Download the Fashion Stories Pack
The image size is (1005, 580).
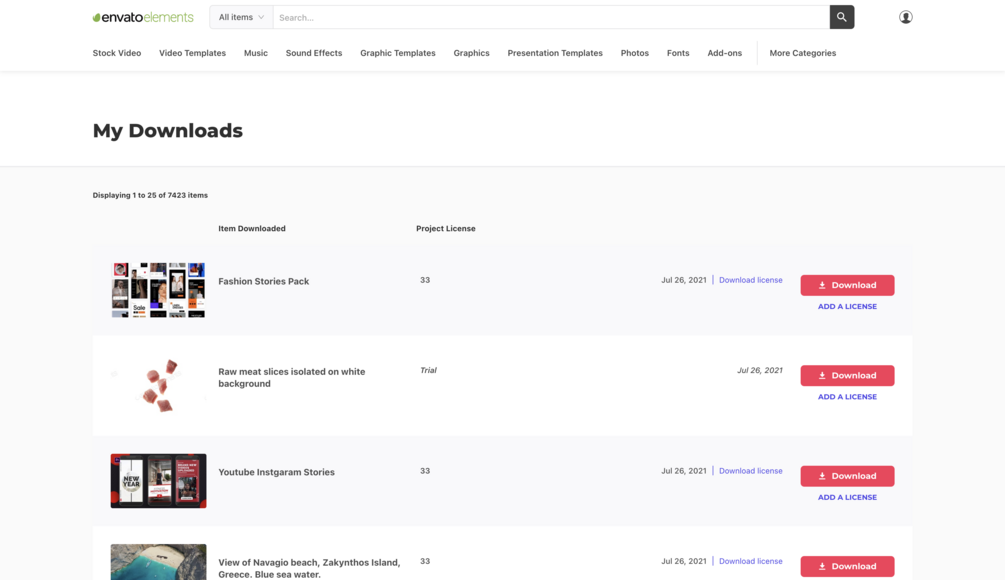[x=847, y=285]
